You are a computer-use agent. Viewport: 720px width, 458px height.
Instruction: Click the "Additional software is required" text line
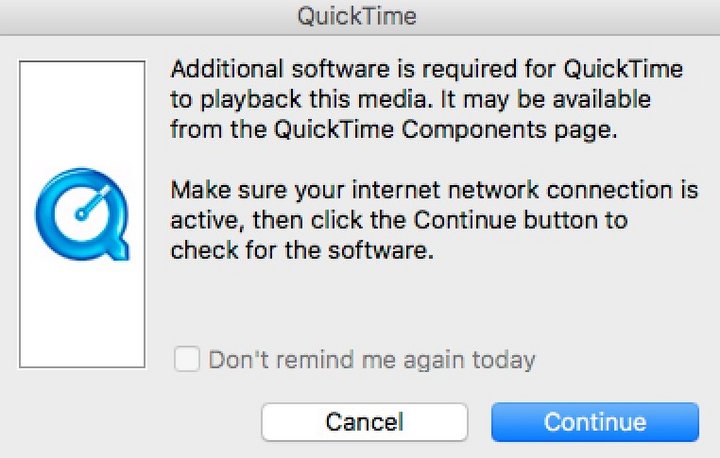point(427,69)
